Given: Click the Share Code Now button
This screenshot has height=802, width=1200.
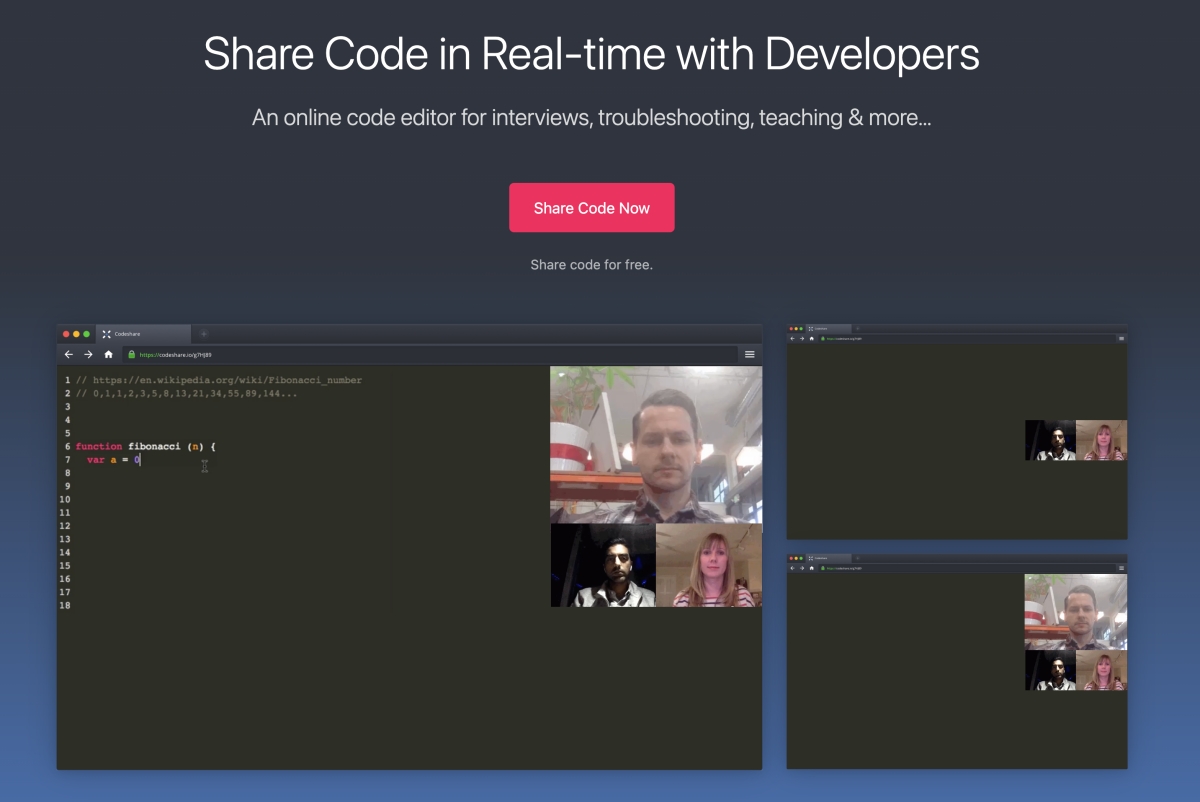Looking at the screenshot, I should 591,208.
